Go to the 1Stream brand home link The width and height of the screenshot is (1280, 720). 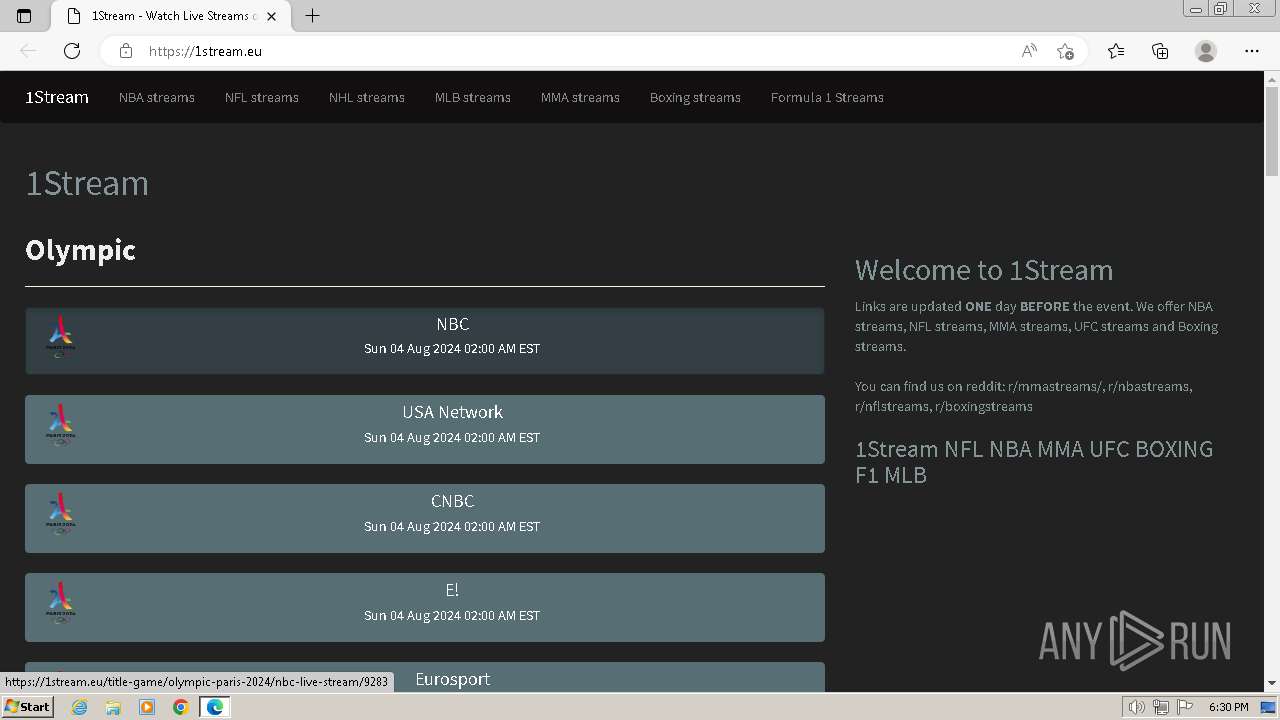pos(57,97)
